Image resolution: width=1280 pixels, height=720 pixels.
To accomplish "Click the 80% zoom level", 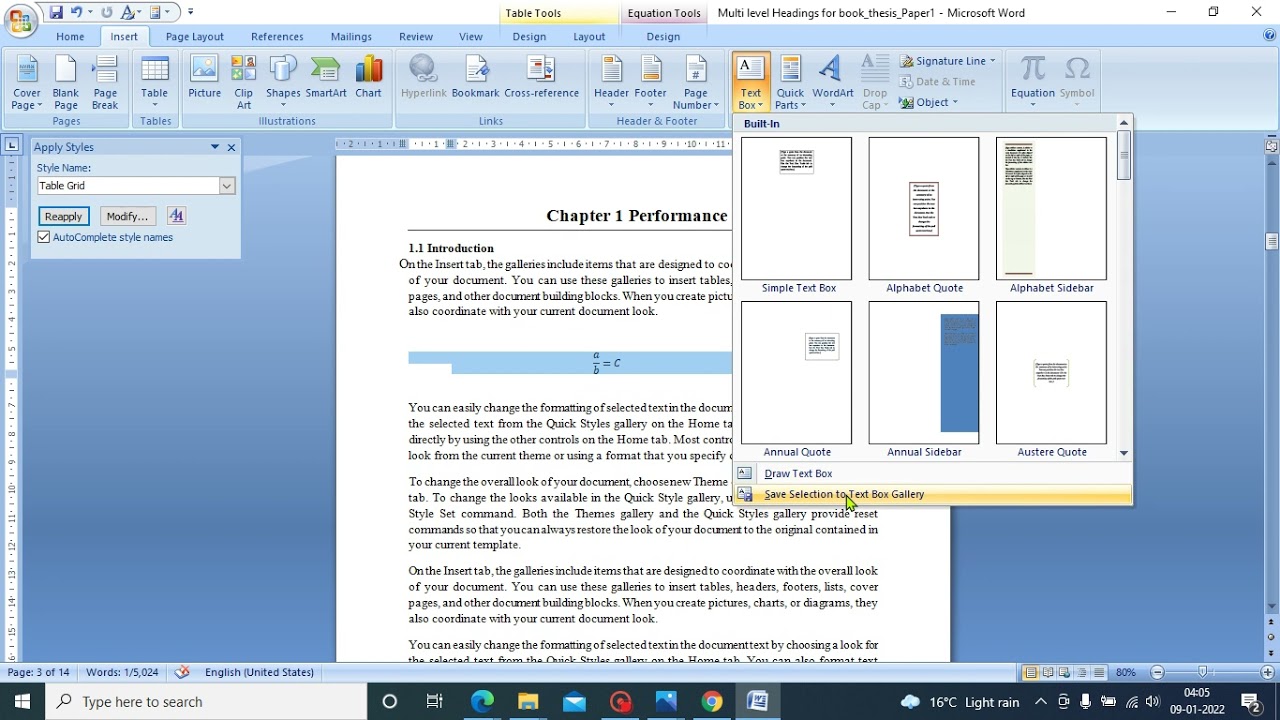I will pos(1125,672).
